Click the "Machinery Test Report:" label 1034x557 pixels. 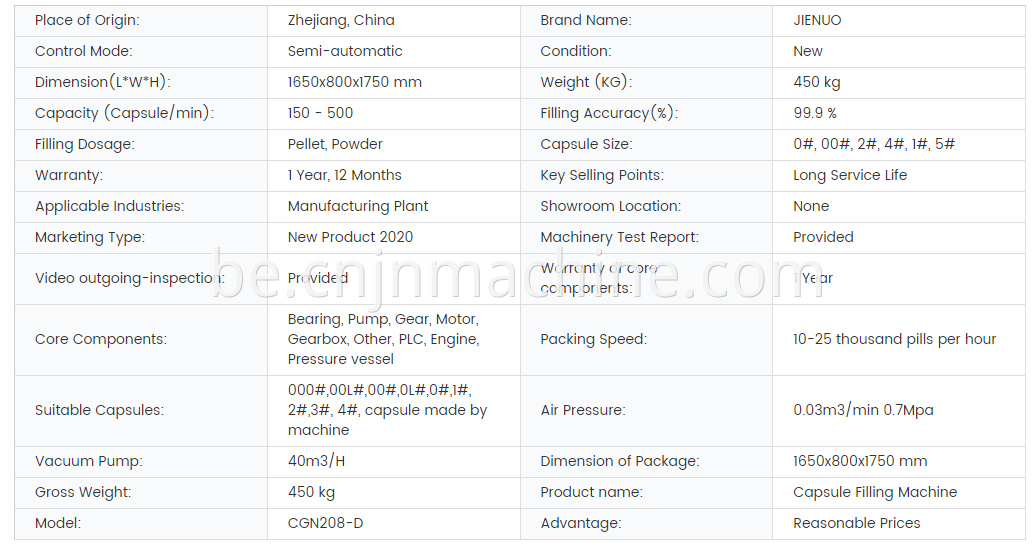619,237
